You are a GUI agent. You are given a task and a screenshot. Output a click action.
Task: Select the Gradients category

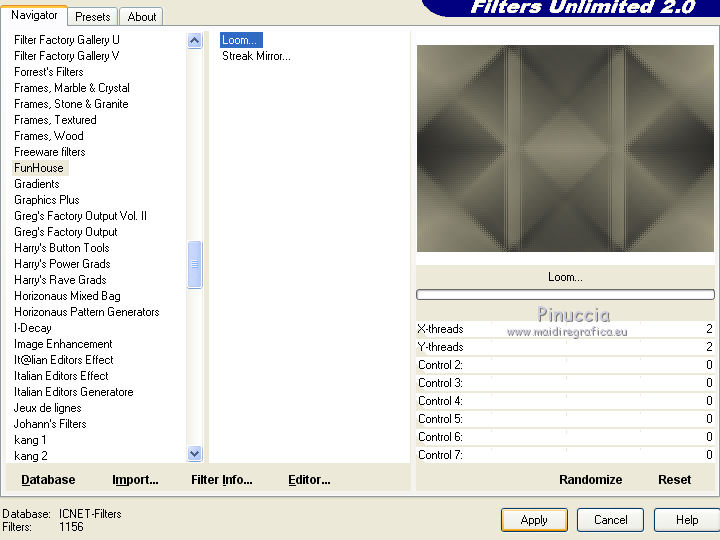37,184
